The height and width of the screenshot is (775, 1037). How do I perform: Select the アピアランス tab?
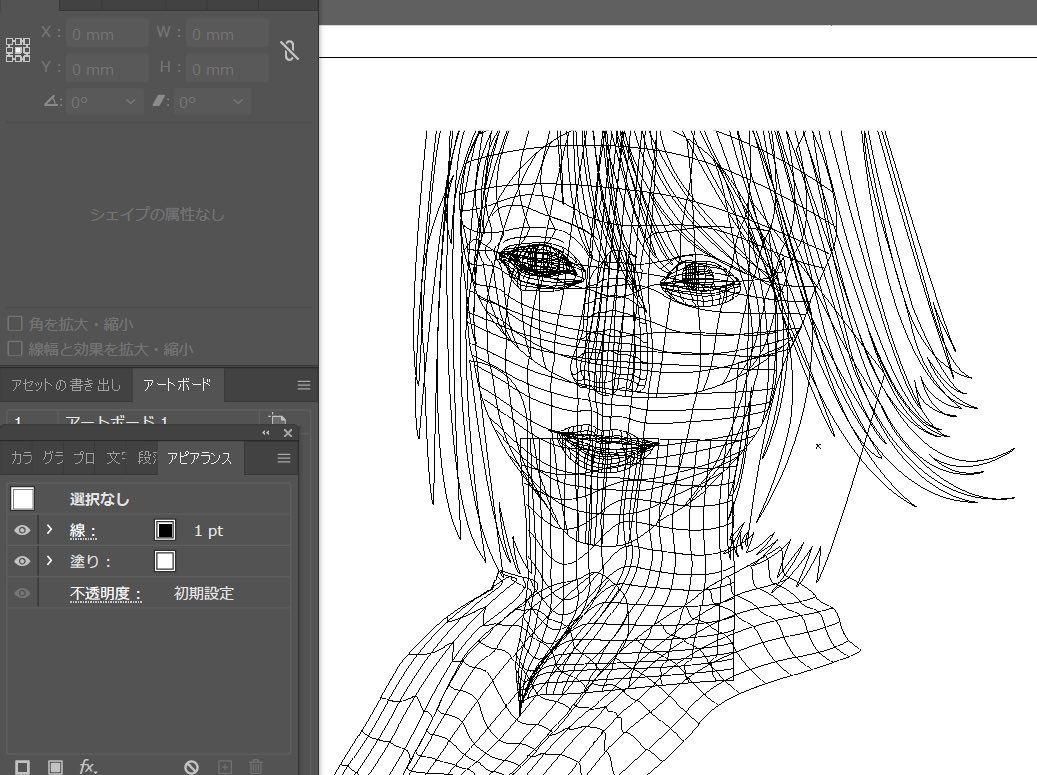(x=200, y=458)
